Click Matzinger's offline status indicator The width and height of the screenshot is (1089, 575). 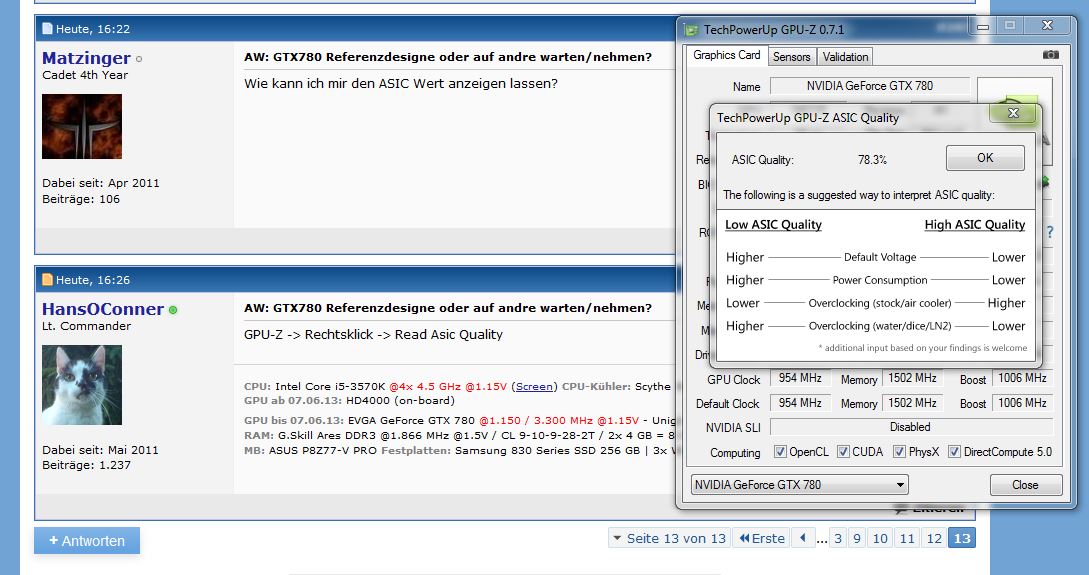139,59
